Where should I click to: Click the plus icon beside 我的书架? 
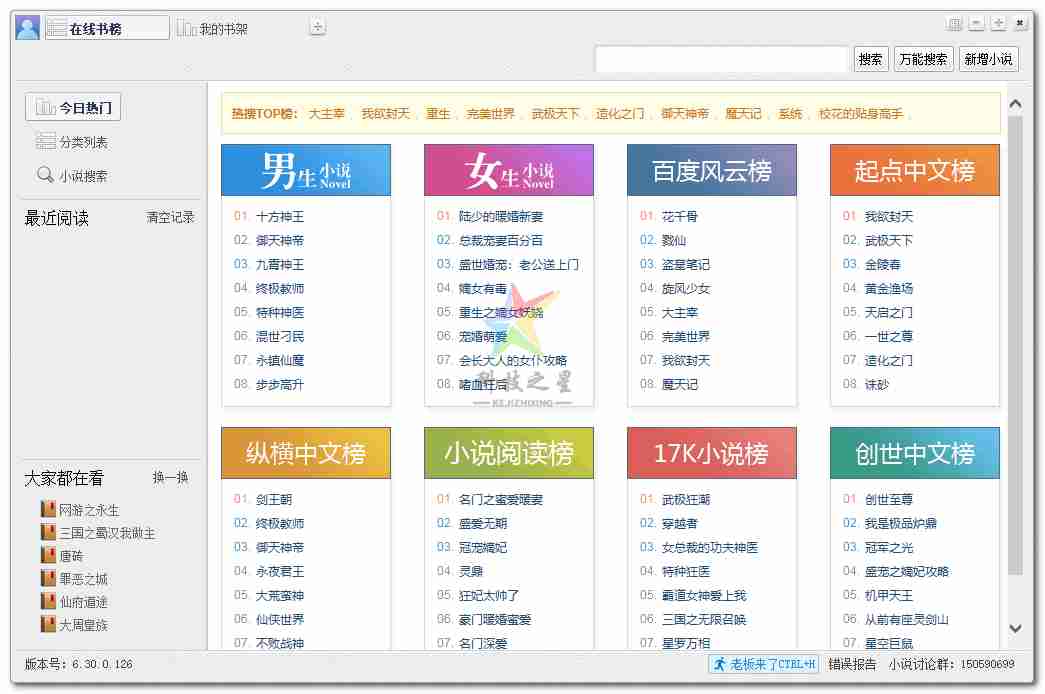coord(317,27)
